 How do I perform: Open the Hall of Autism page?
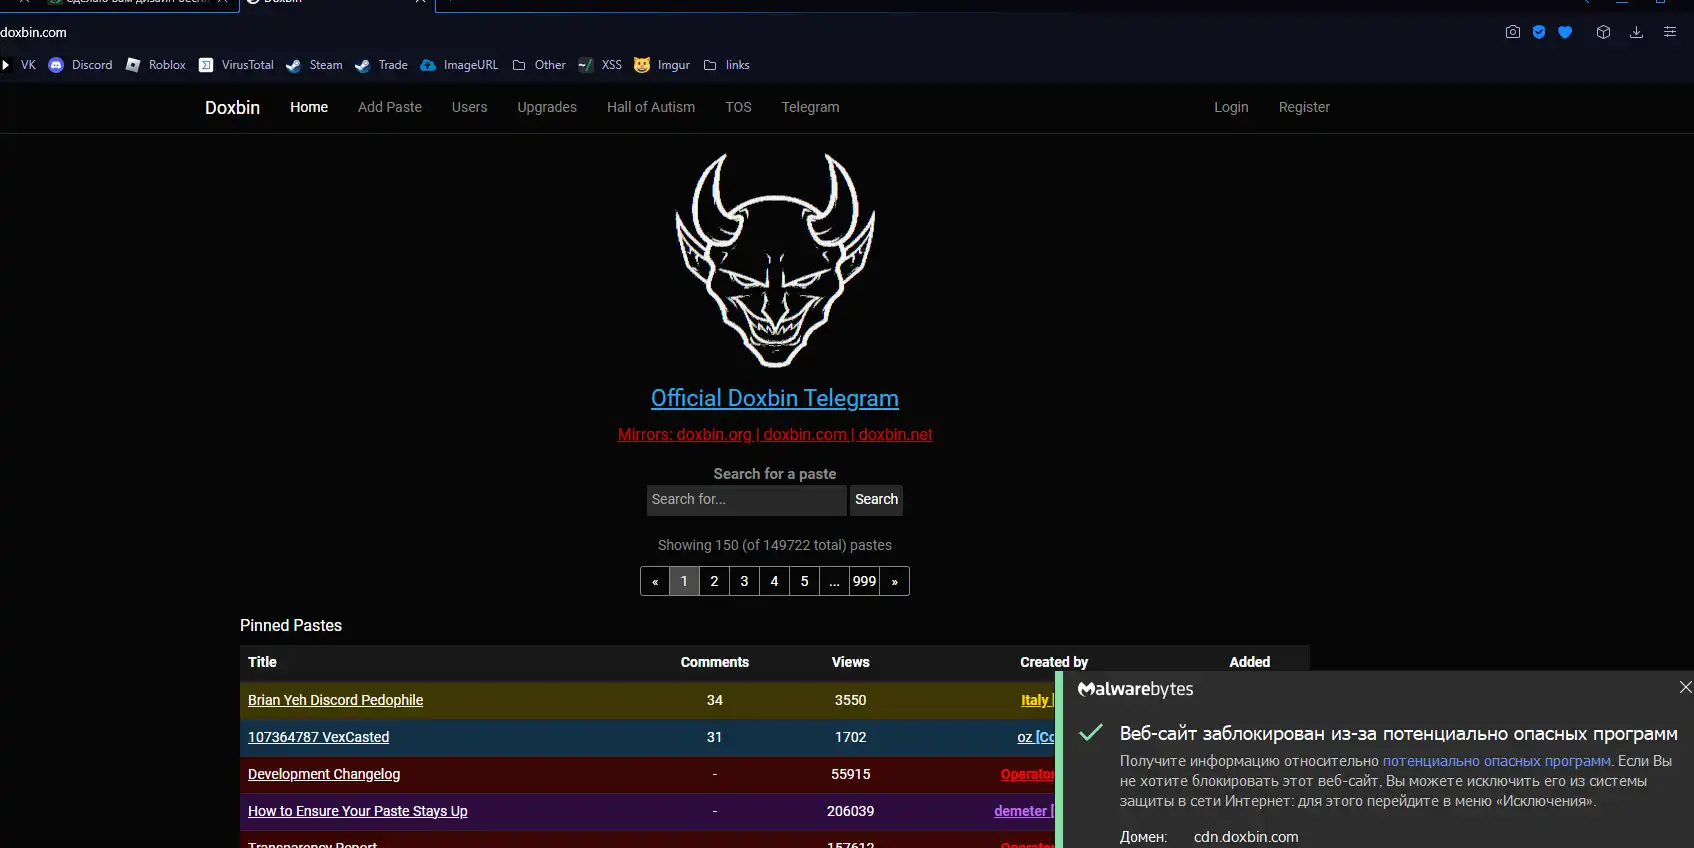[651, 107]
